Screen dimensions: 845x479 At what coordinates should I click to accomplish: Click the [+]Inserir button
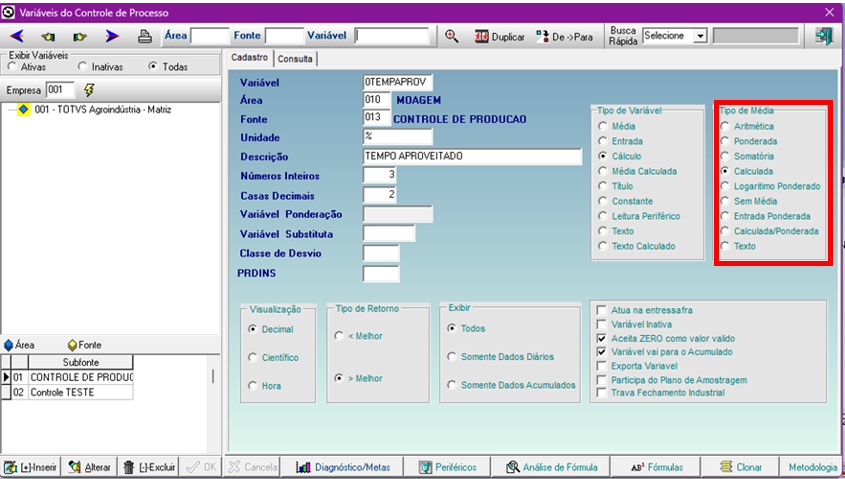click(x=31, y=467)
